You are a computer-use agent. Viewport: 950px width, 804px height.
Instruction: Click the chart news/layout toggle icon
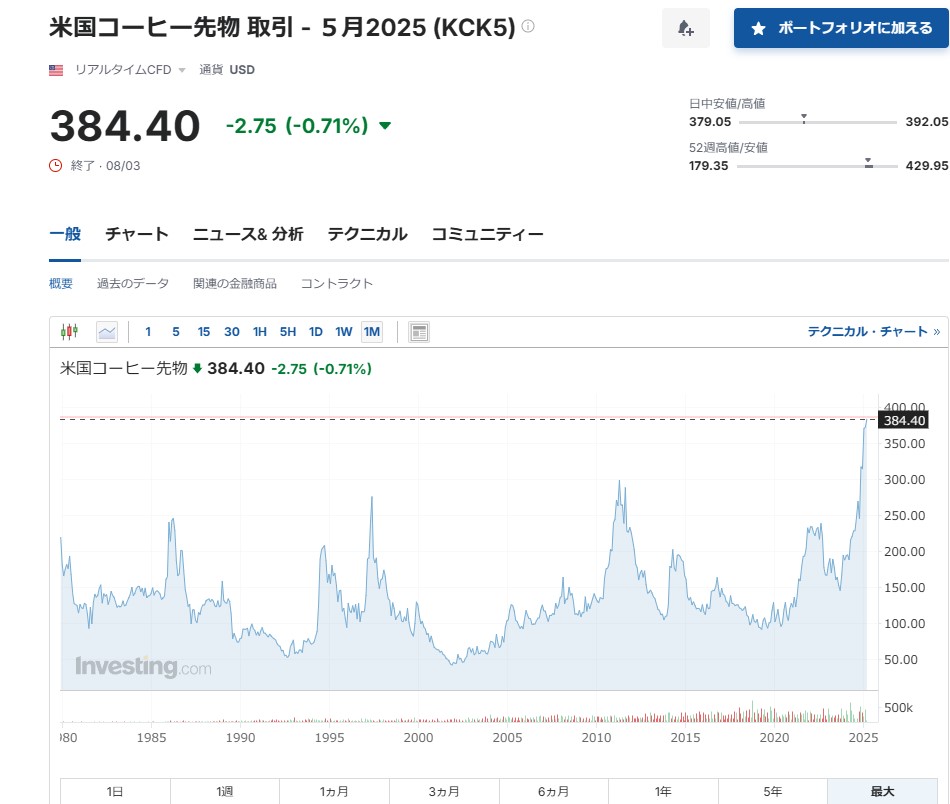(x=419, y=332)
